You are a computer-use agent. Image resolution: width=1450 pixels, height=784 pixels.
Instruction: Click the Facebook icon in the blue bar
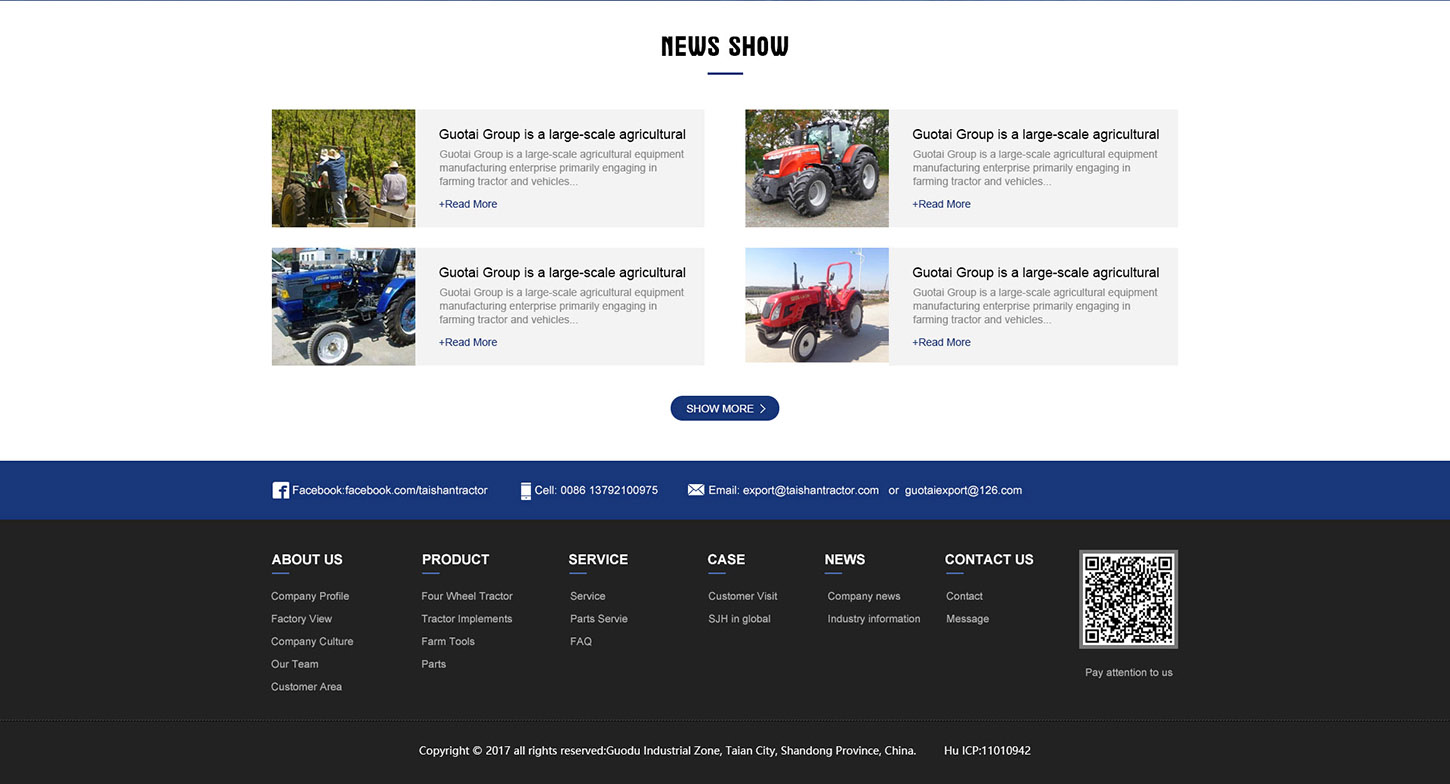click(x=280, y=490)
